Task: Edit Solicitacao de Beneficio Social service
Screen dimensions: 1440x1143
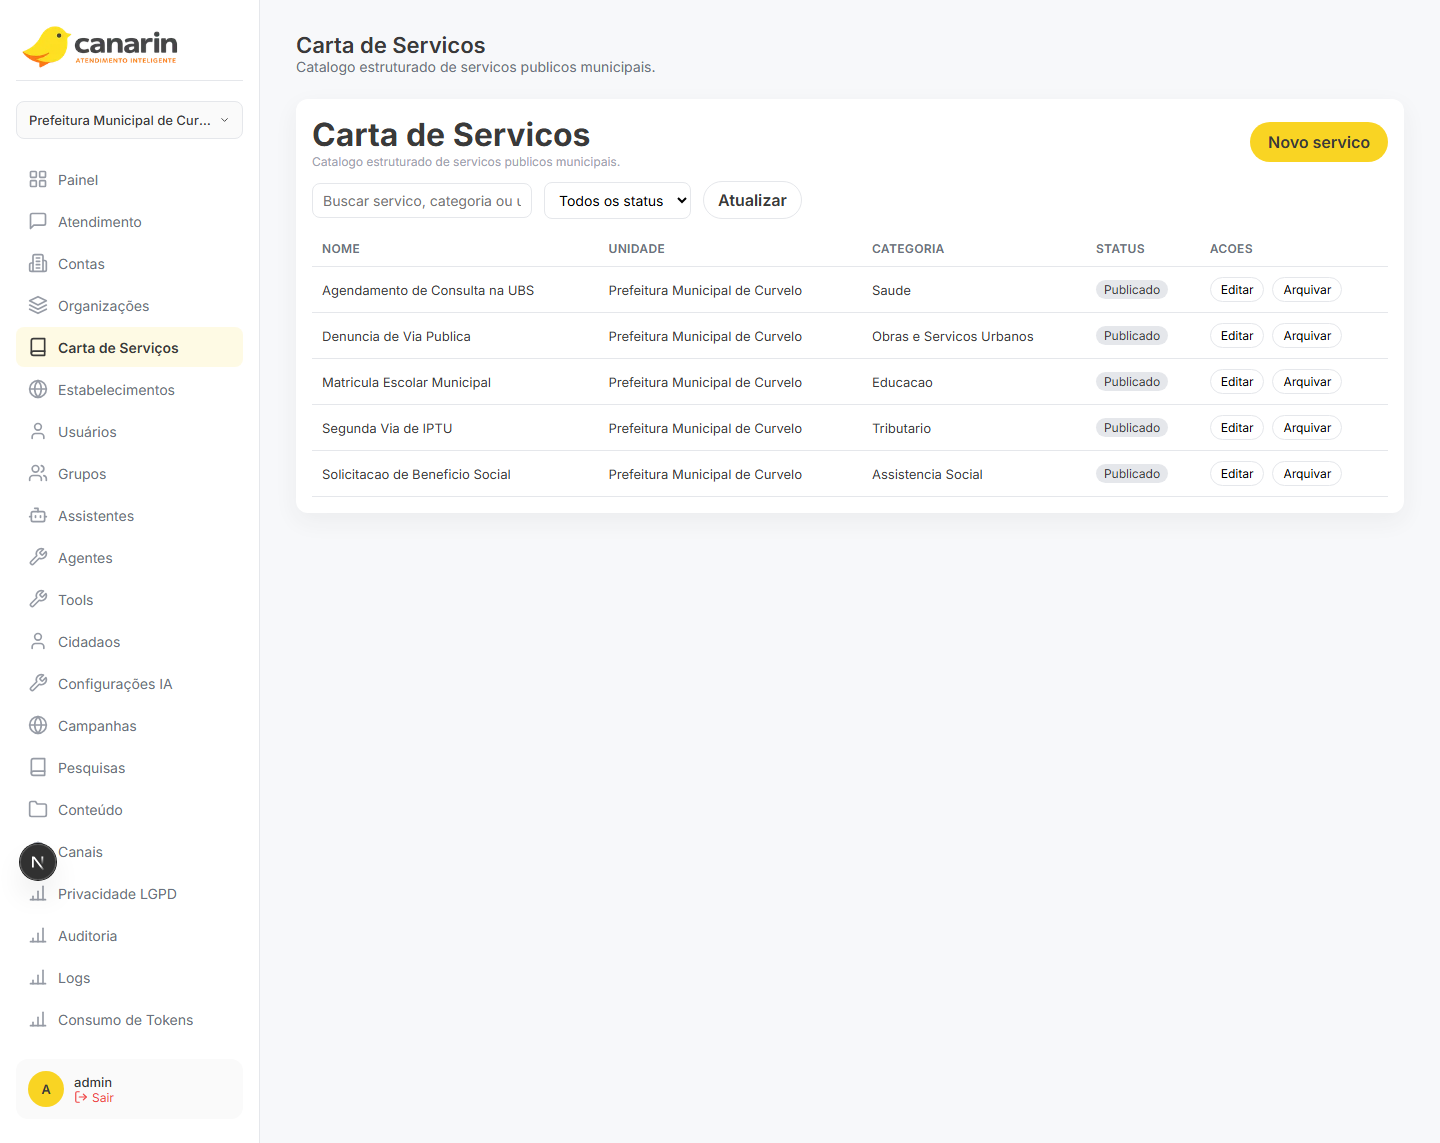Action: tap(1236, 474)
